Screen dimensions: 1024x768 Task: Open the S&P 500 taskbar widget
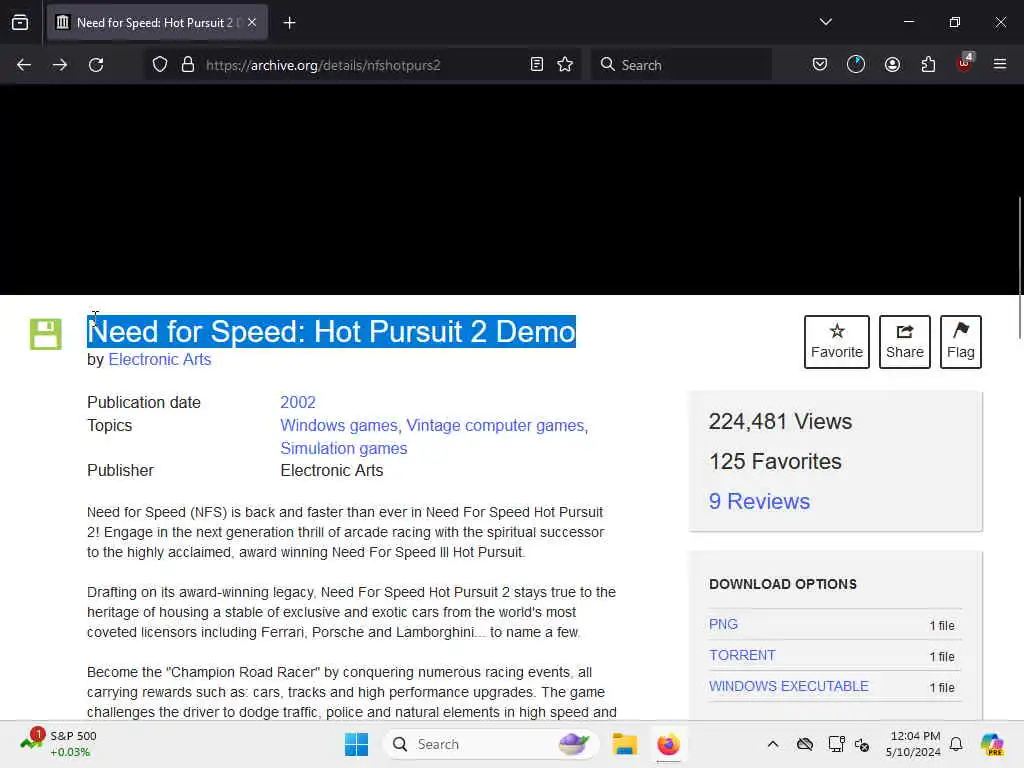pyautogui.click(x=59, y=744)
